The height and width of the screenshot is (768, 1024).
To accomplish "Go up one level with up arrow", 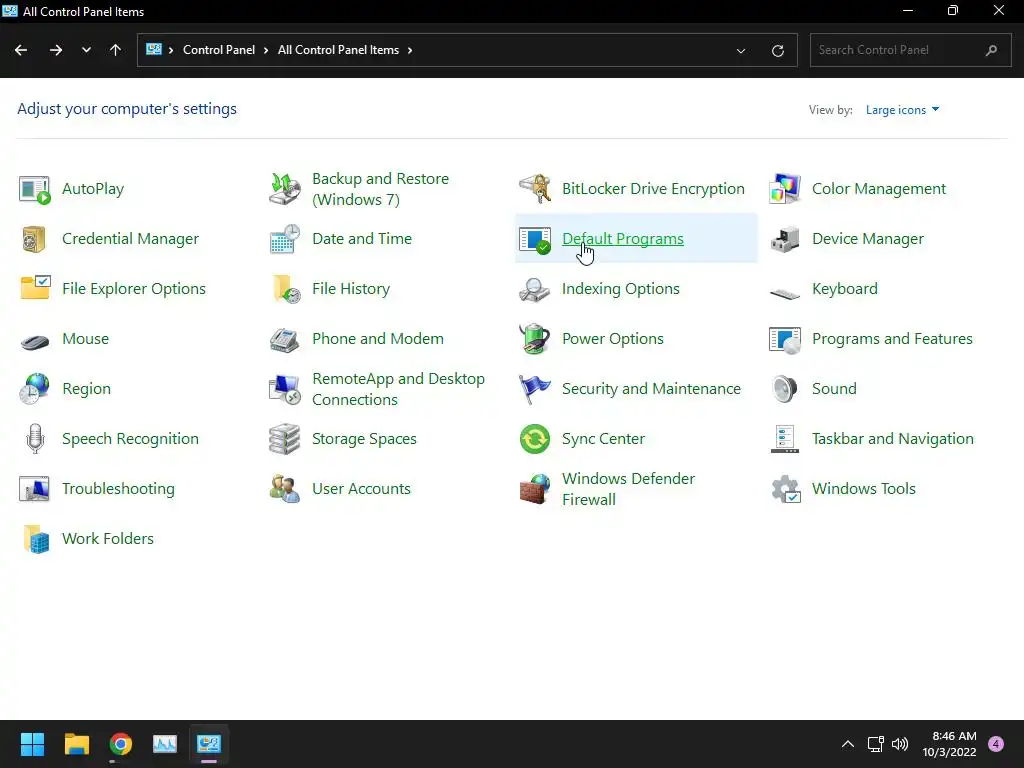I will pyautogui.click(x=116, y=50).
